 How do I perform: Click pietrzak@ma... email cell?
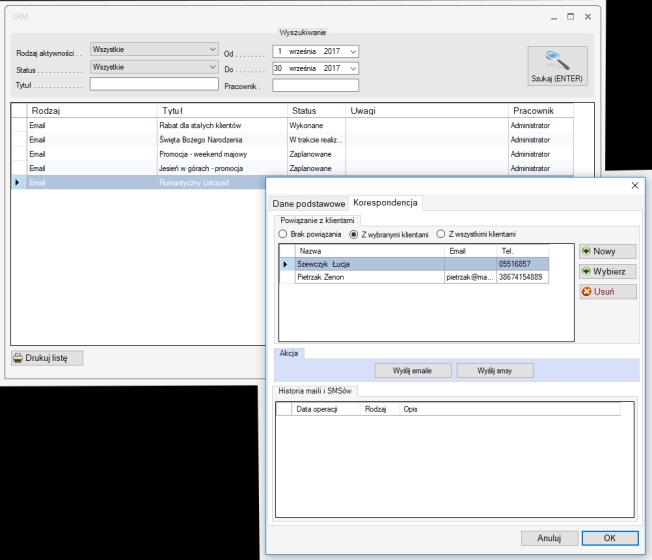[470, 277]
